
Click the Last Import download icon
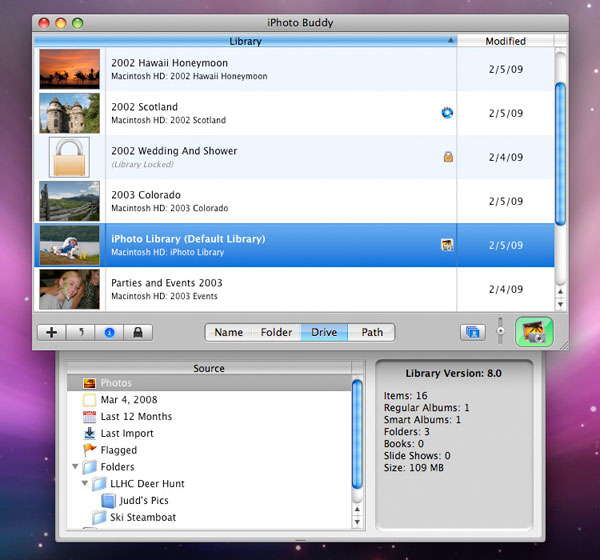(89, 433)
